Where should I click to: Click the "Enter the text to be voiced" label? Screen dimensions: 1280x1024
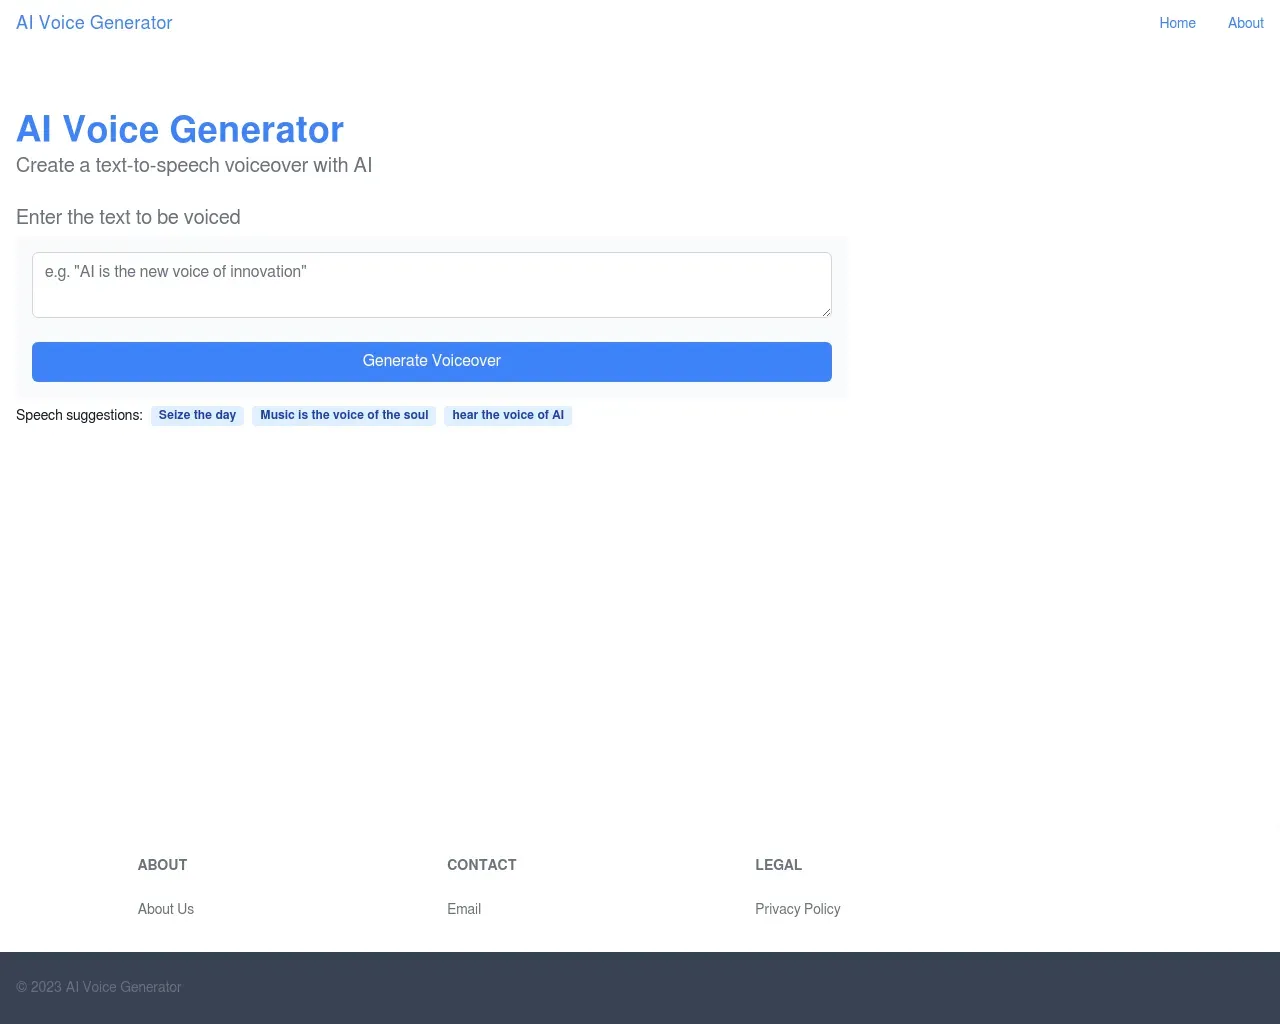pos(128,217)
